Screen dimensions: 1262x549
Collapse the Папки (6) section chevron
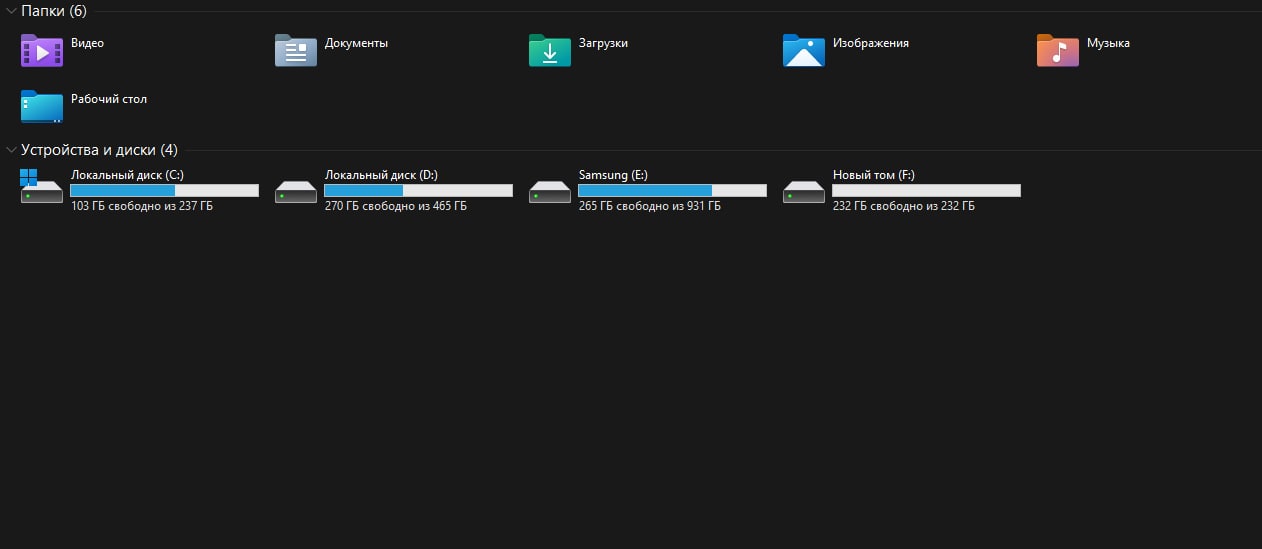click(x=11, y=10)
